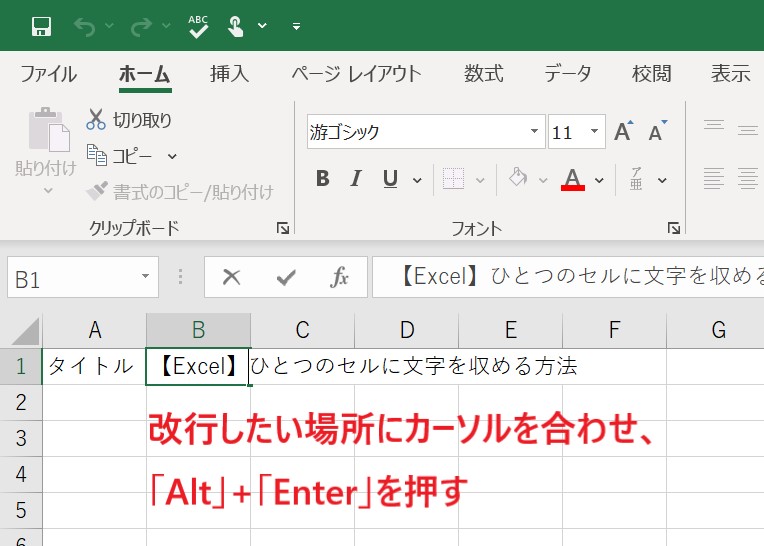Switch to the 校閲 tab
Viewport: 764px width, 546px height.
coord(651,74)
